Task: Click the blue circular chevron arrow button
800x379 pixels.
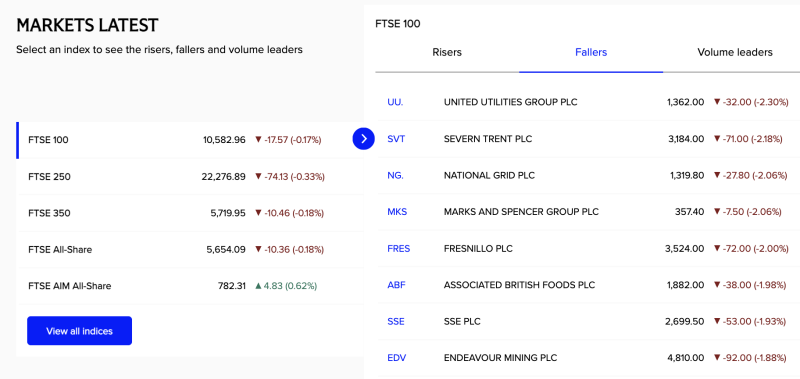Action: 363,138
